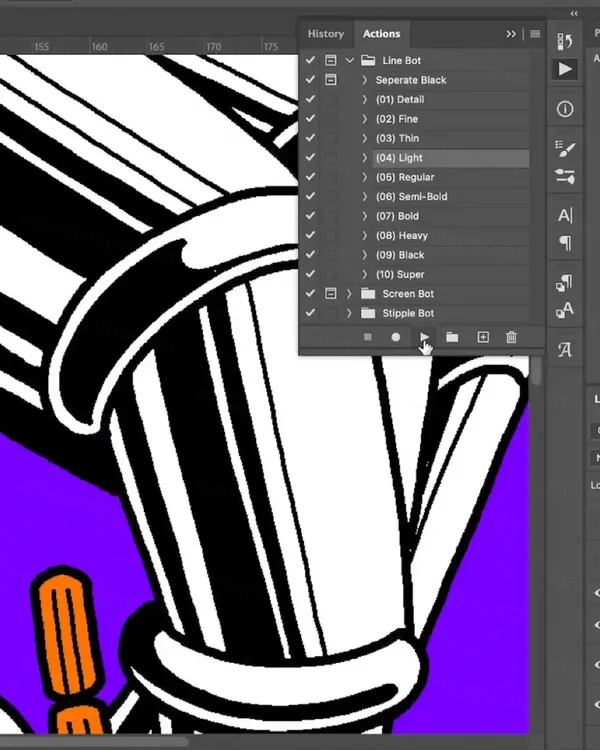Open the Info panel icon
This screenshot has height=750, width=600.
[565, 109]
